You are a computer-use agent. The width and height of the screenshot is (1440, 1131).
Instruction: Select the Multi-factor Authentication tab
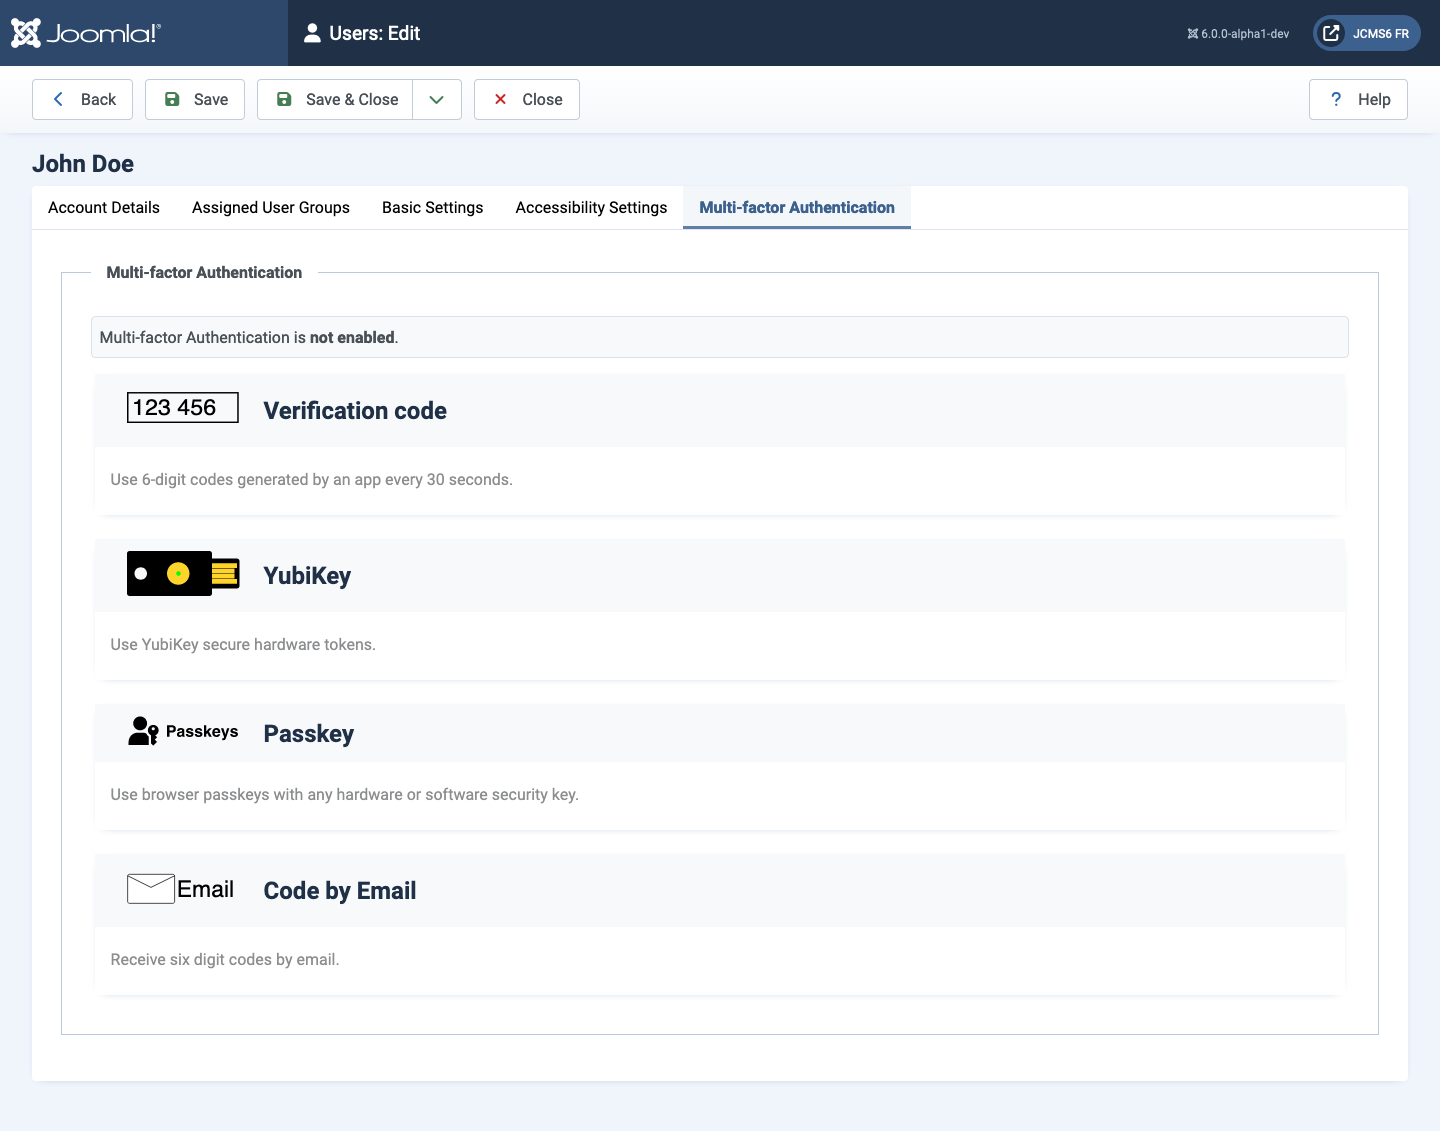coord(797,207)
